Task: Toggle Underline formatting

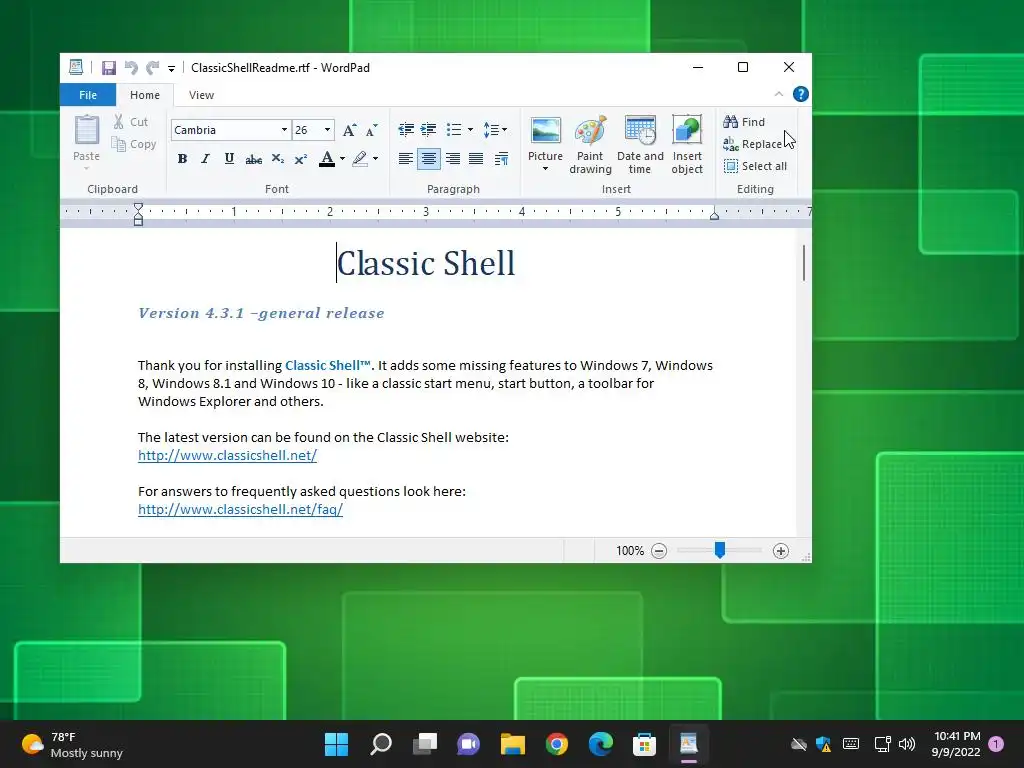Action: [x=229, y=159]
